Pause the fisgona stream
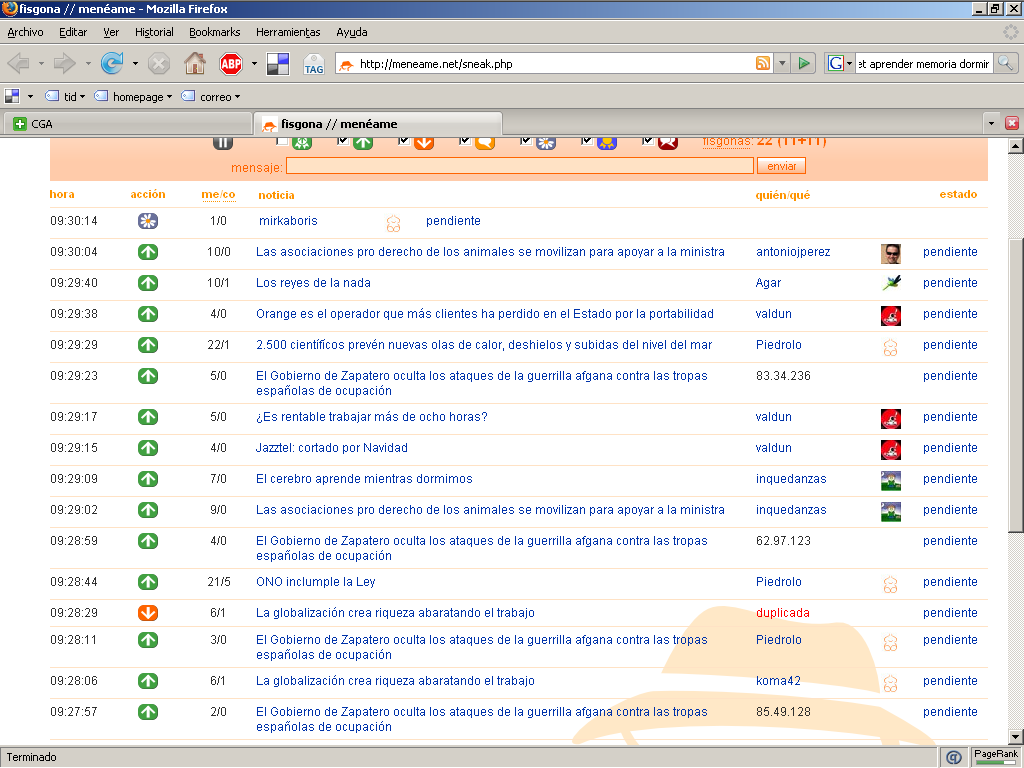Screen dimensions: 1024x768 (x=223, y=142)
